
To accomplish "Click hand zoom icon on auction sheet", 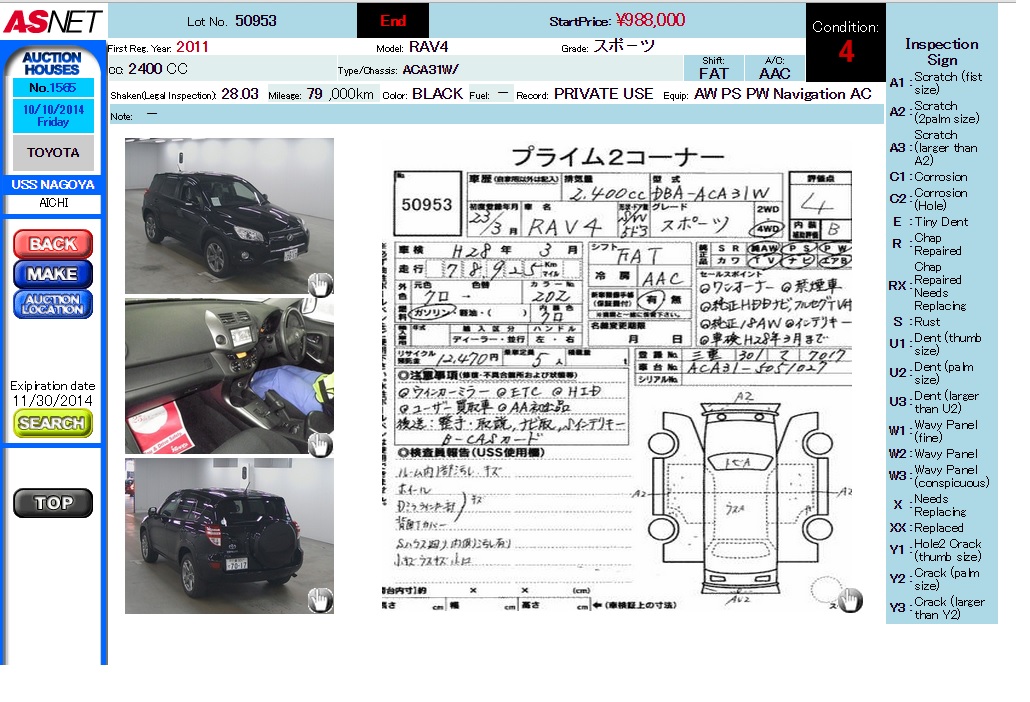I will (x=849, y=600).
